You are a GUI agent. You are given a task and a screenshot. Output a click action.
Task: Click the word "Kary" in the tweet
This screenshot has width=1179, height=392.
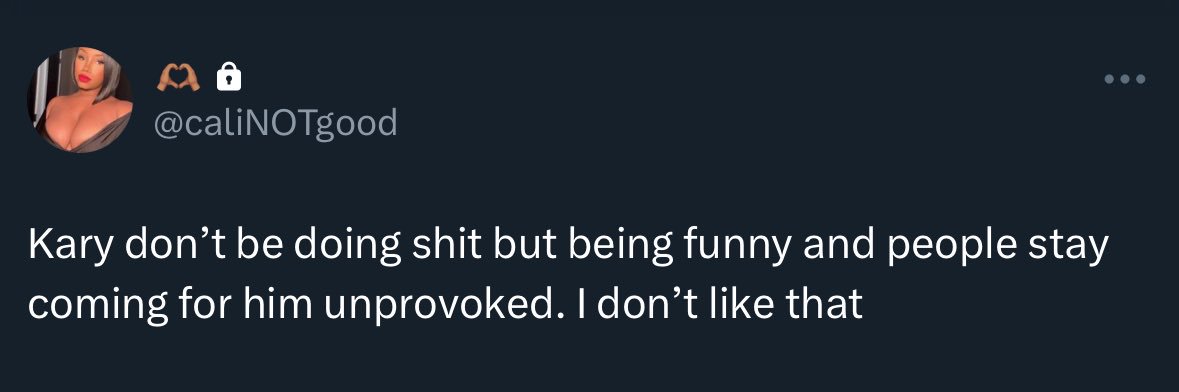coord(69,248)
